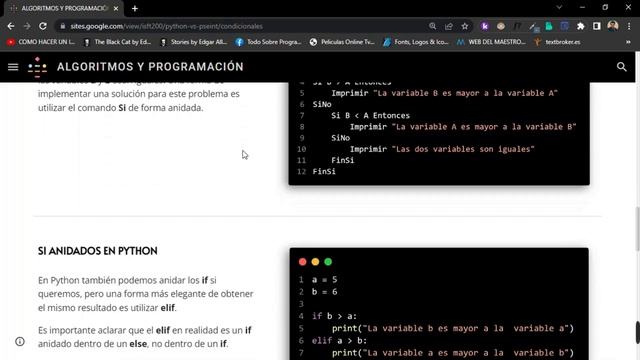Image resolution: width=640 pixels, height=360 pixels.
Task: Open the Chrome profile avatar
Action: [613, 26]
